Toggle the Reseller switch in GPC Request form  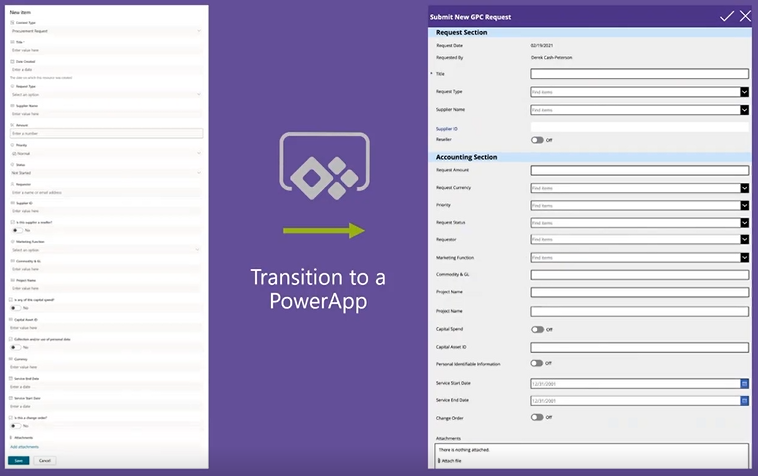point(537,140)
